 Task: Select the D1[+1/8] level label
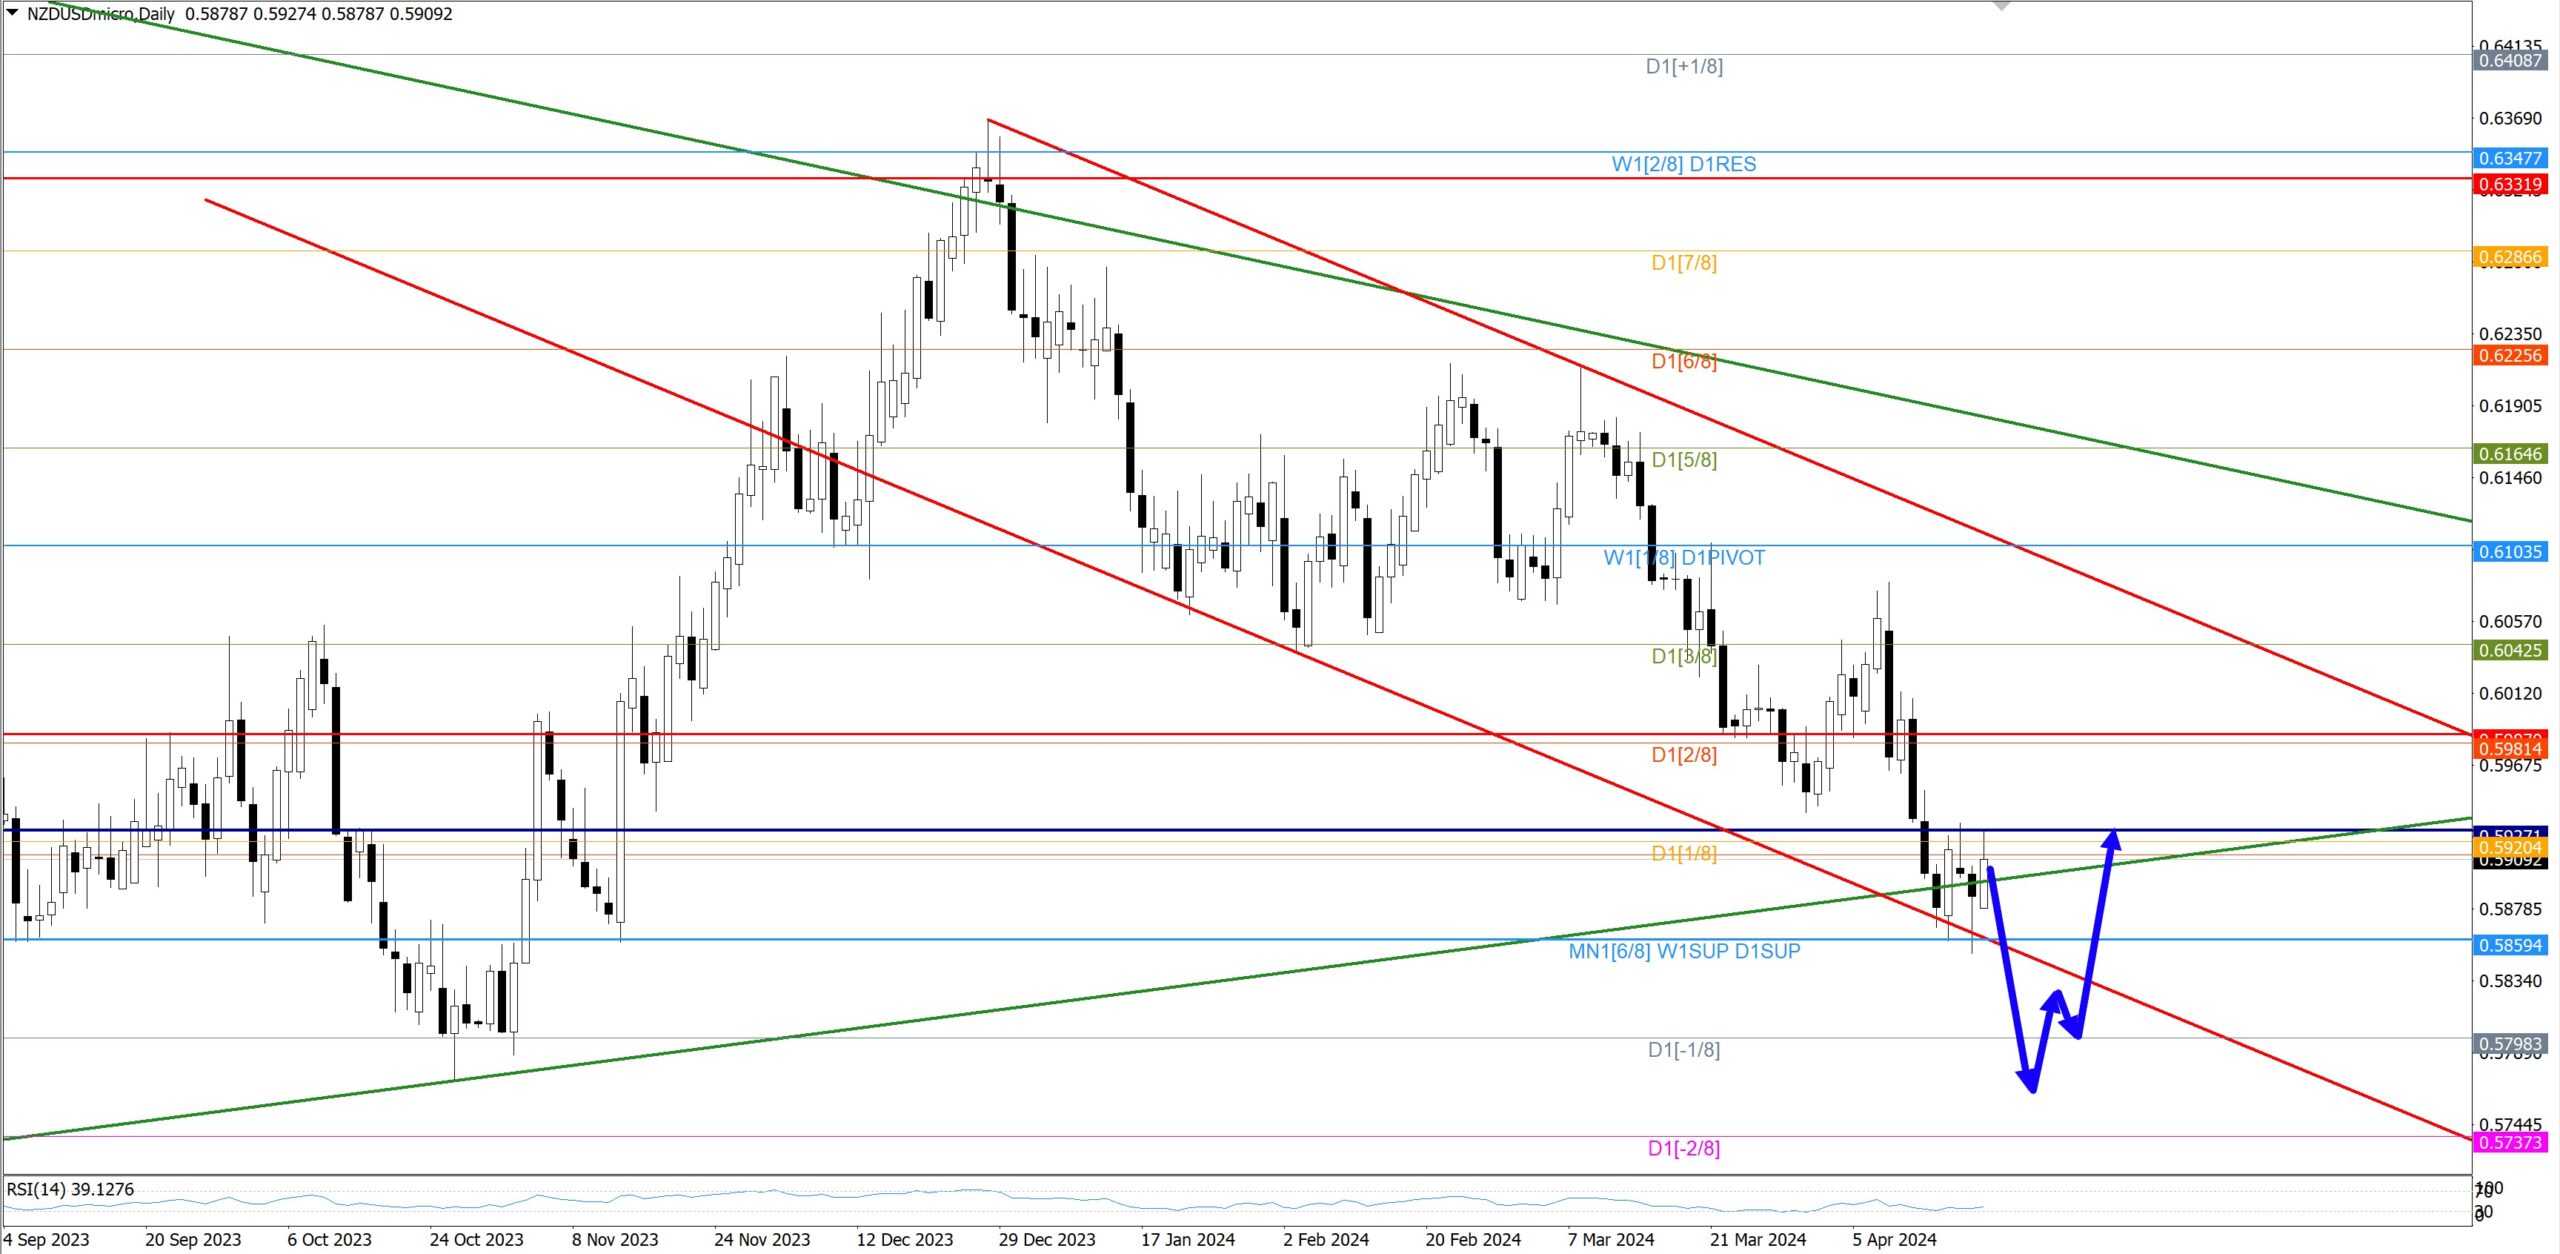pos(1684,66)
